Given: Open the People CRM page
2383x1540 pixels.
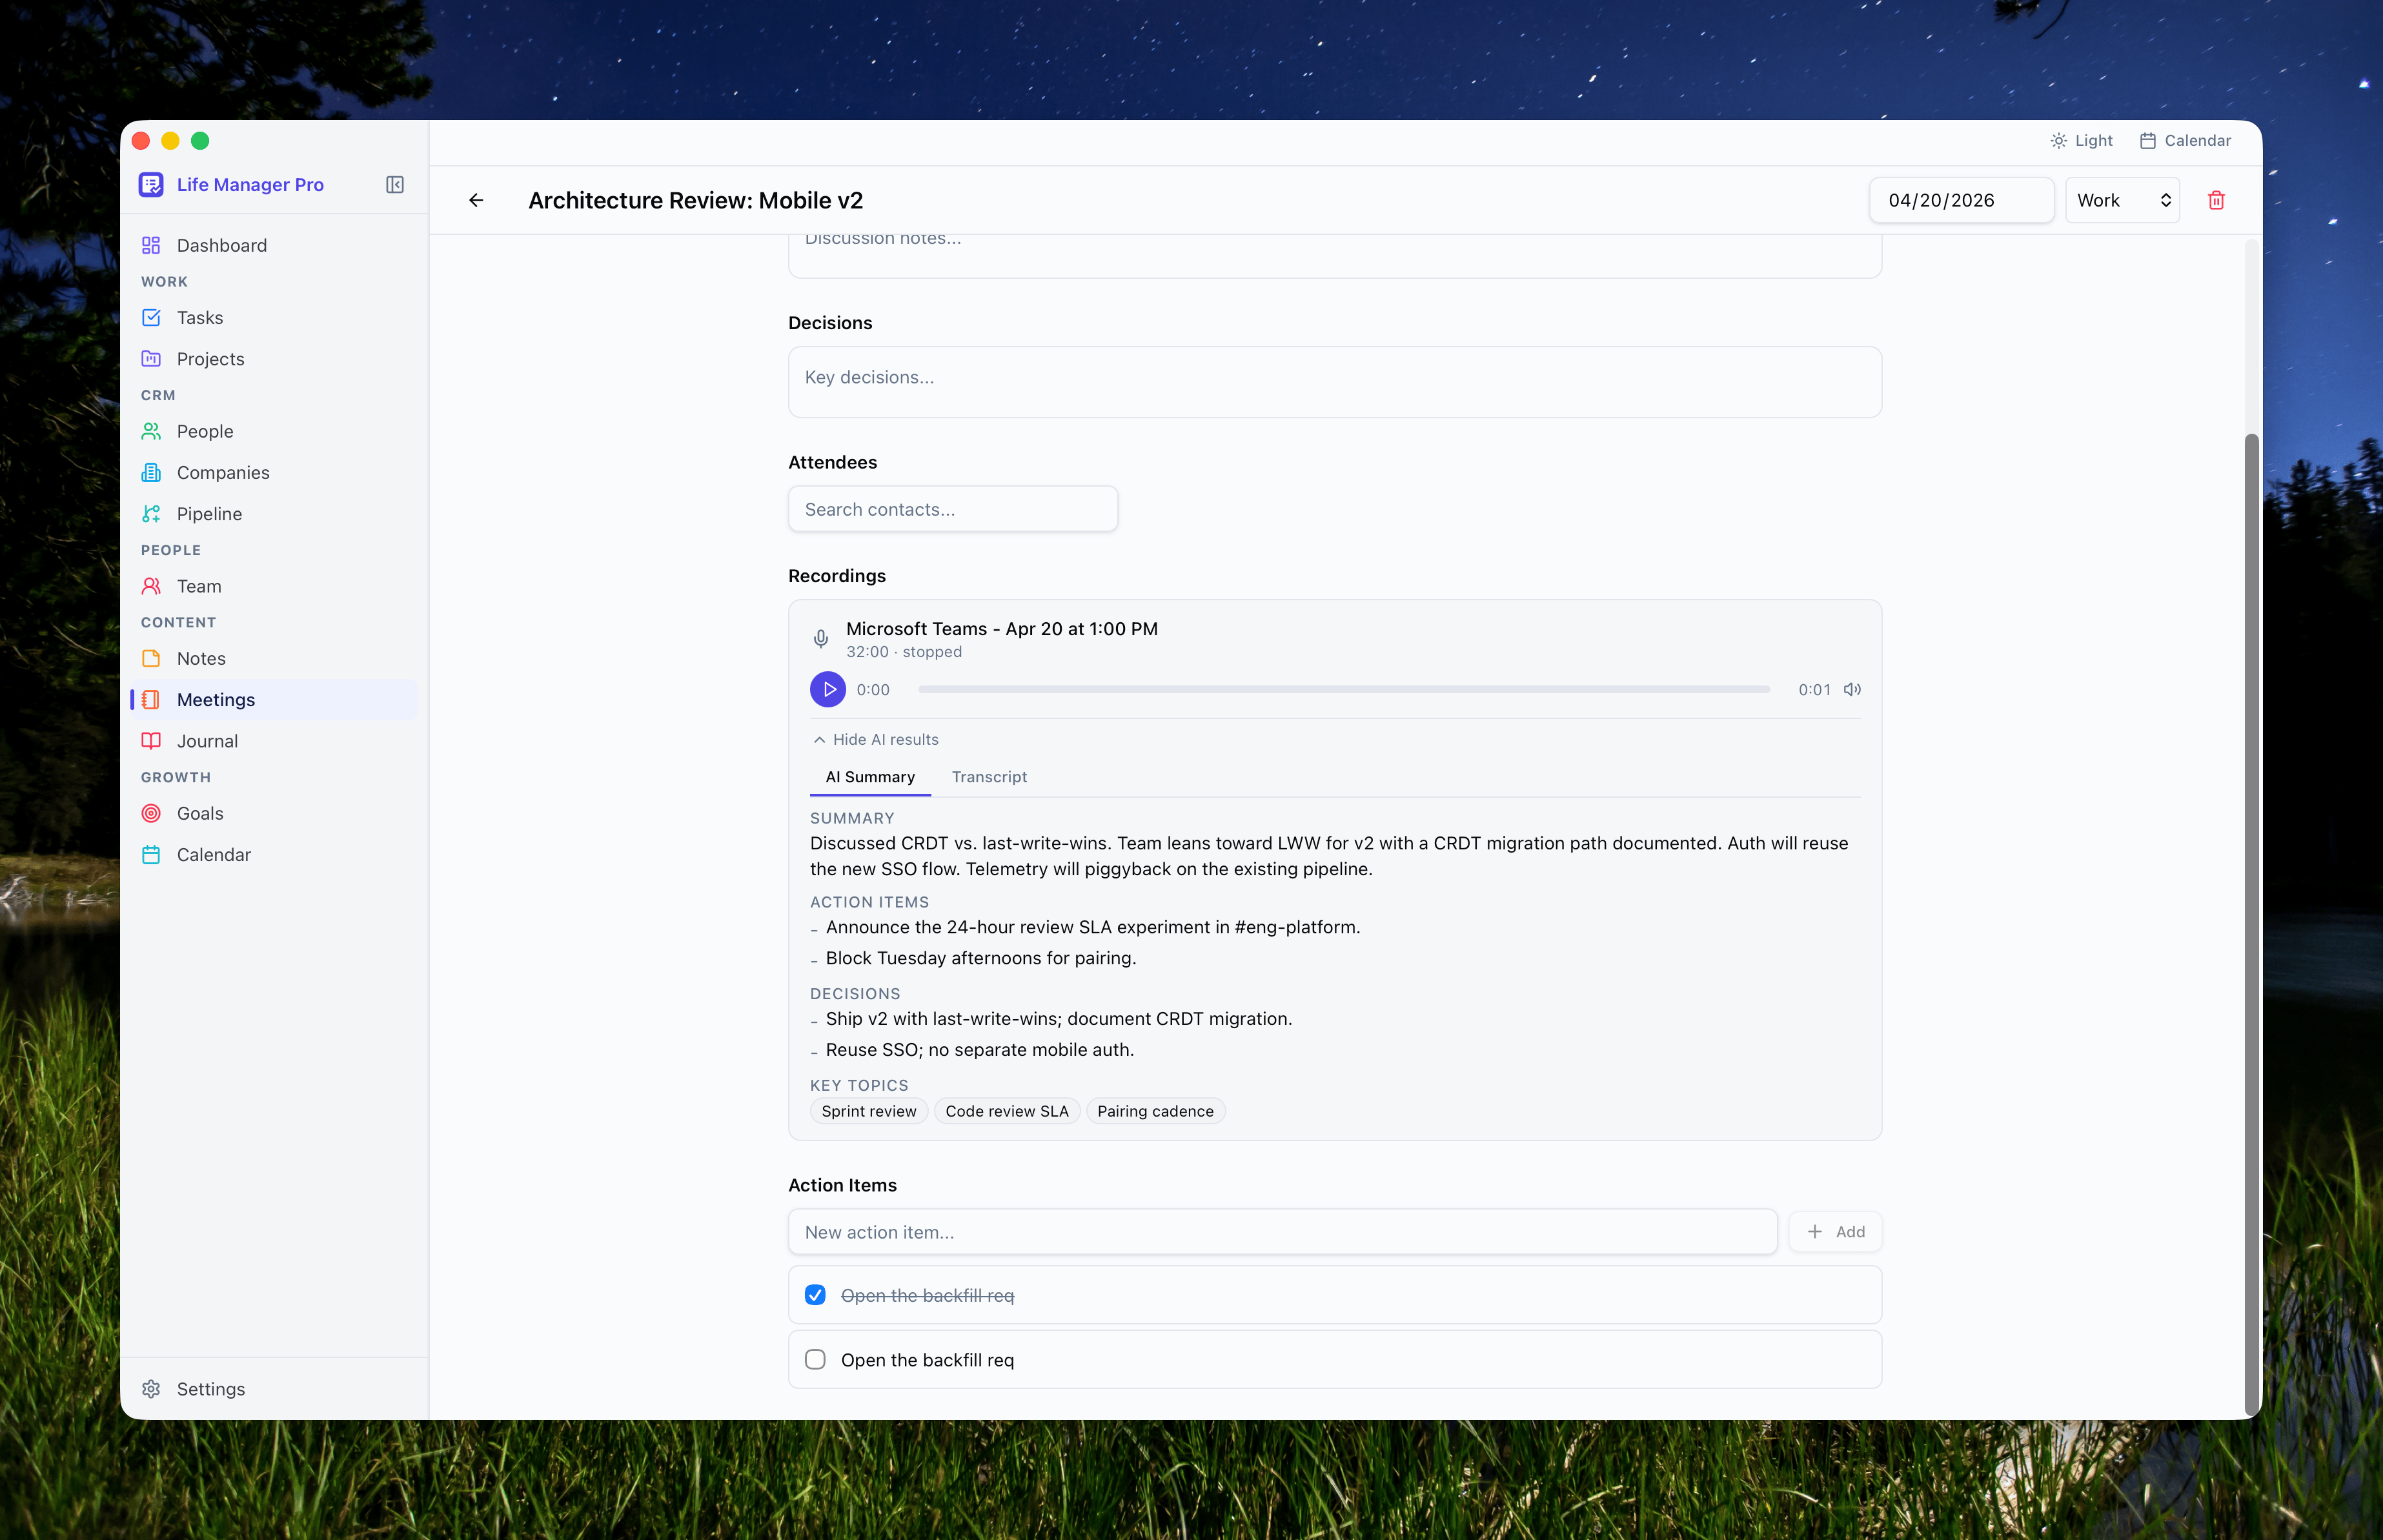Looking at the screenshot, I should 274,431.
